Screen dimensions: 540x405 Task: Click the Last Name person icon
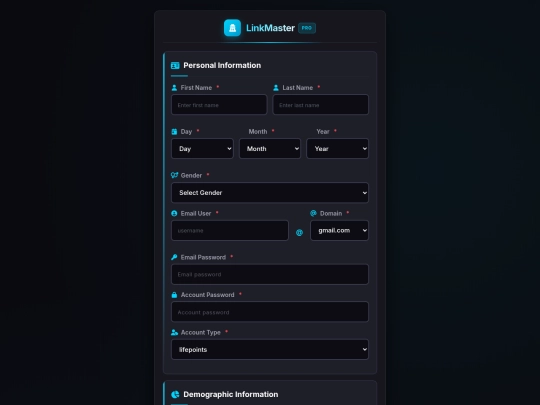(x=276, y=88)
